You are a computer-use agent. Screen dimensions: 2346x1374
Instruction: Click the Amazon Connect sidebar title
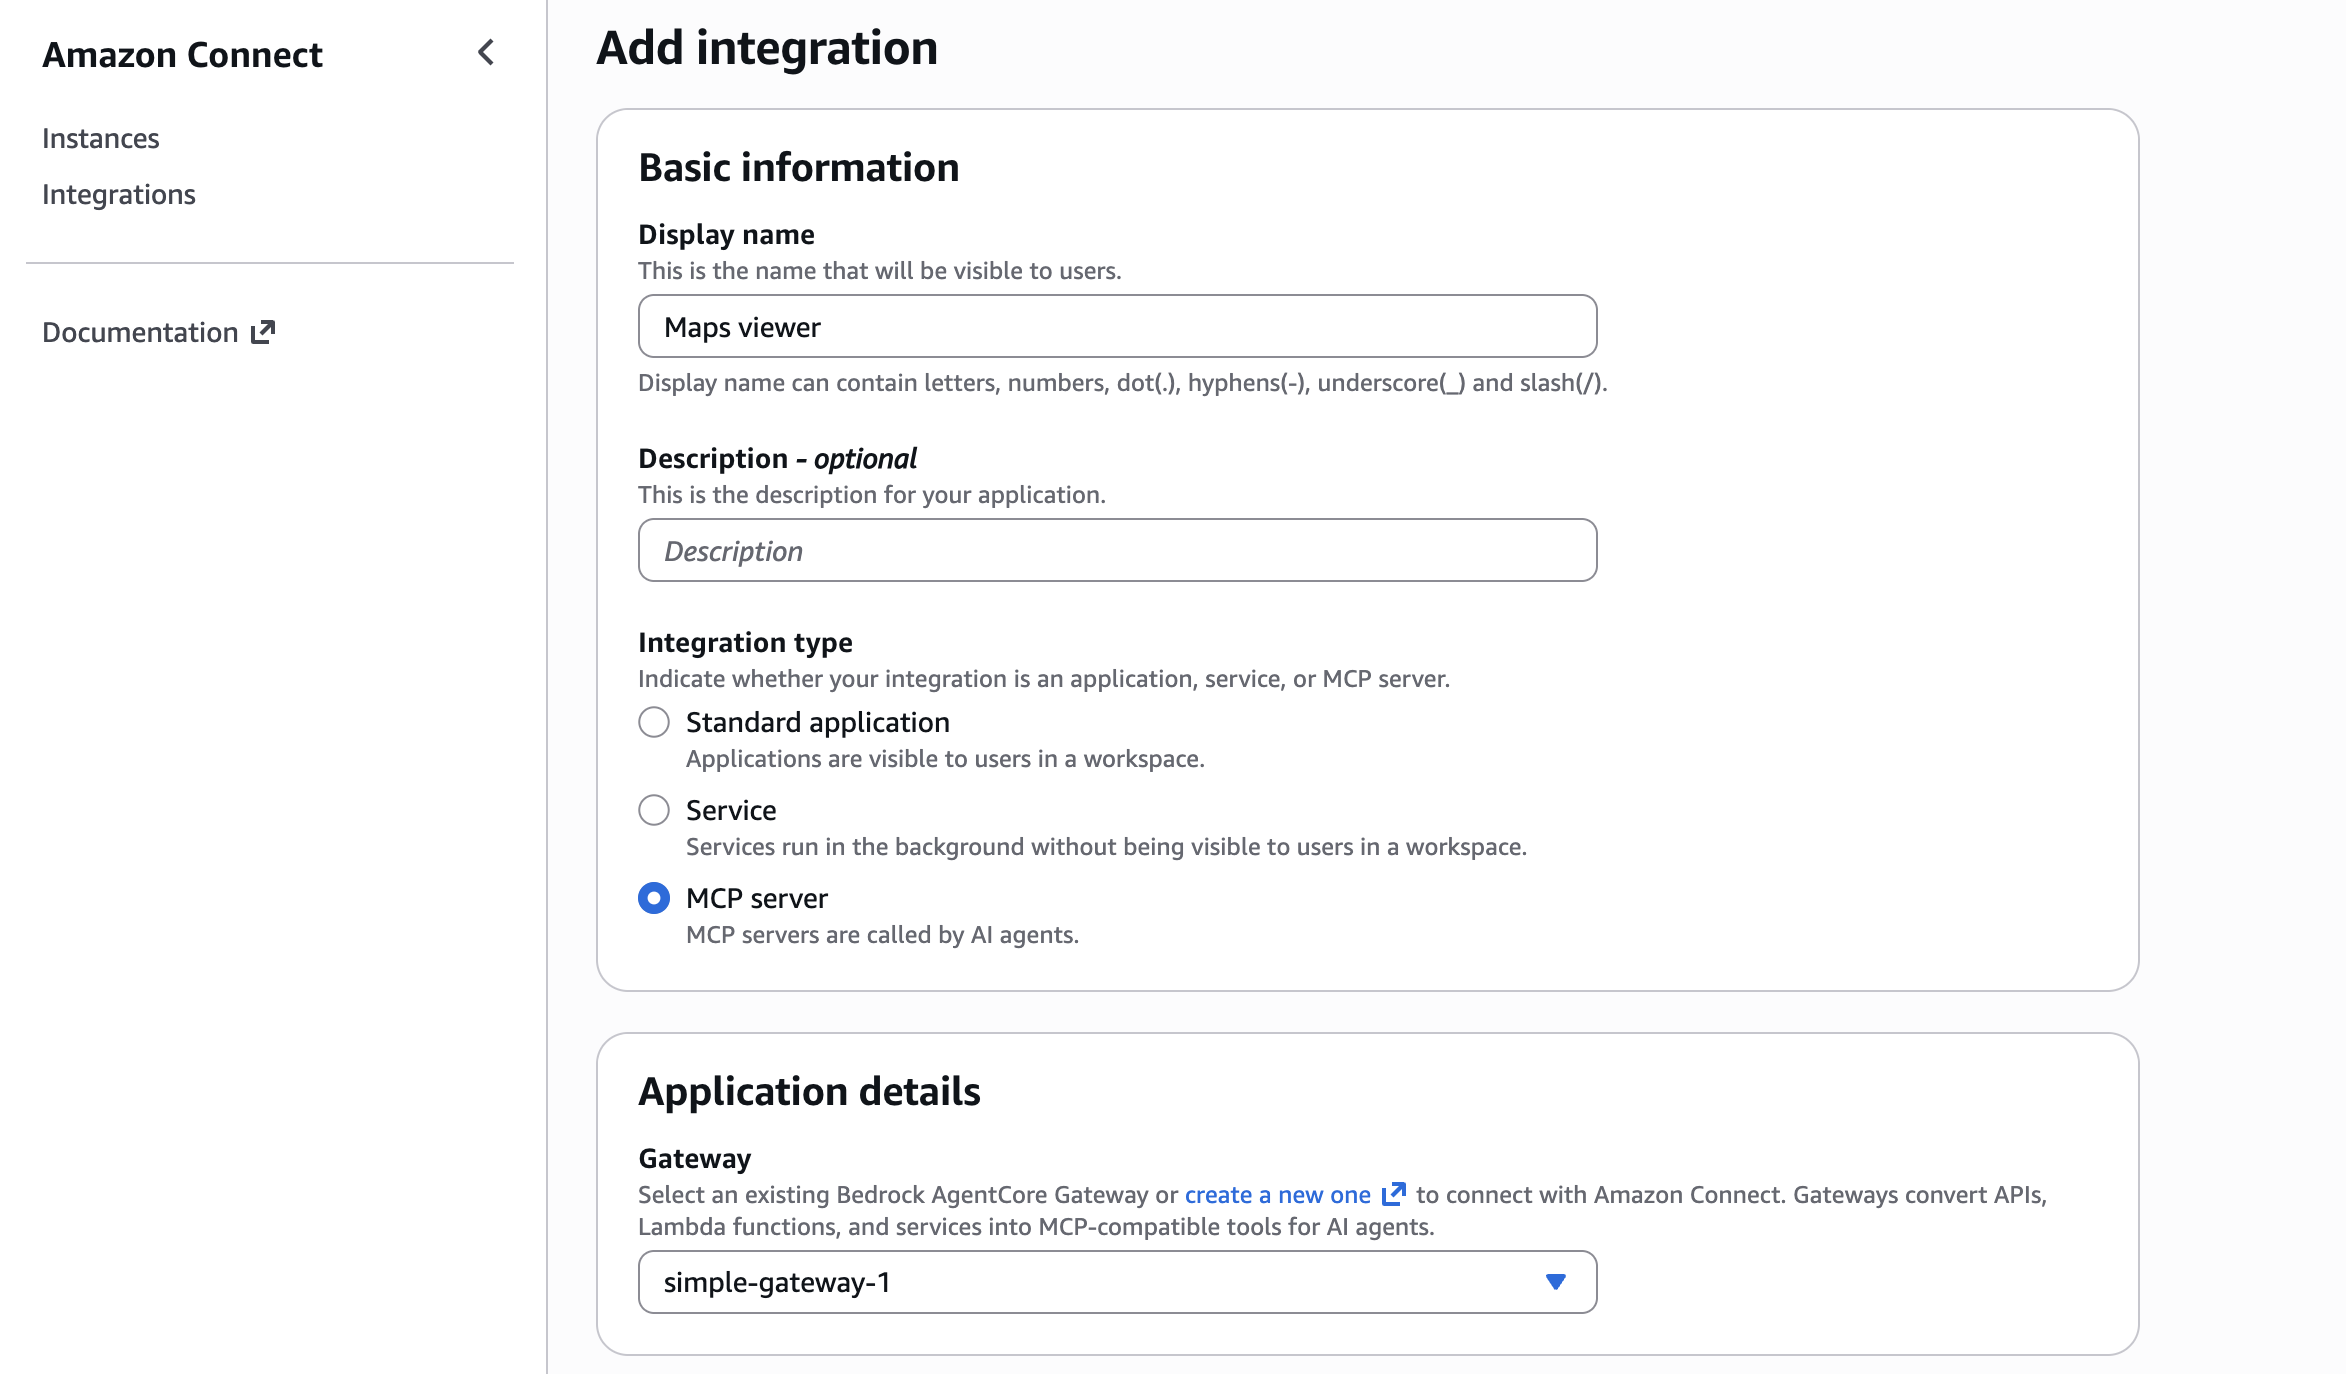coord(182,54)
